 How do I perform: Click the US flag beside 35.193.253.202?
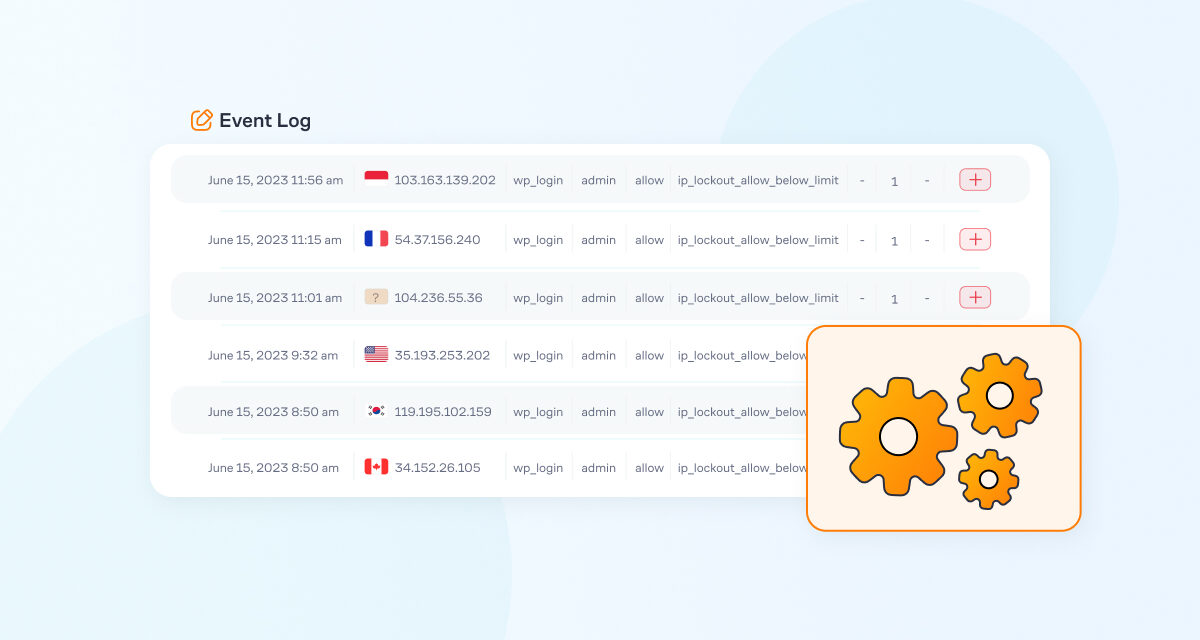(x=376, y=354)
